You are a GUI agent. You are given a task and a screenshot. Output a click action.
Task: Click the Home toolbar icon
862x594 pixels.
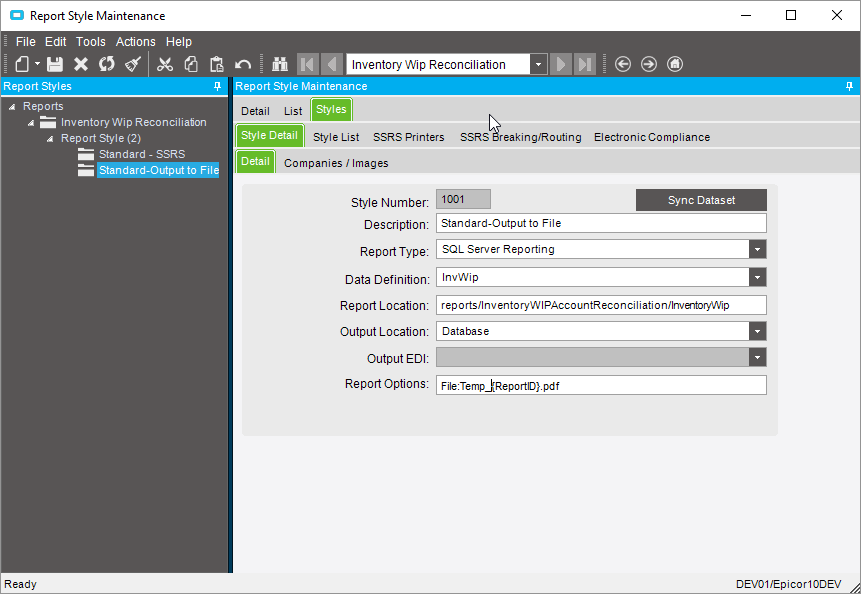pos(675,64)
